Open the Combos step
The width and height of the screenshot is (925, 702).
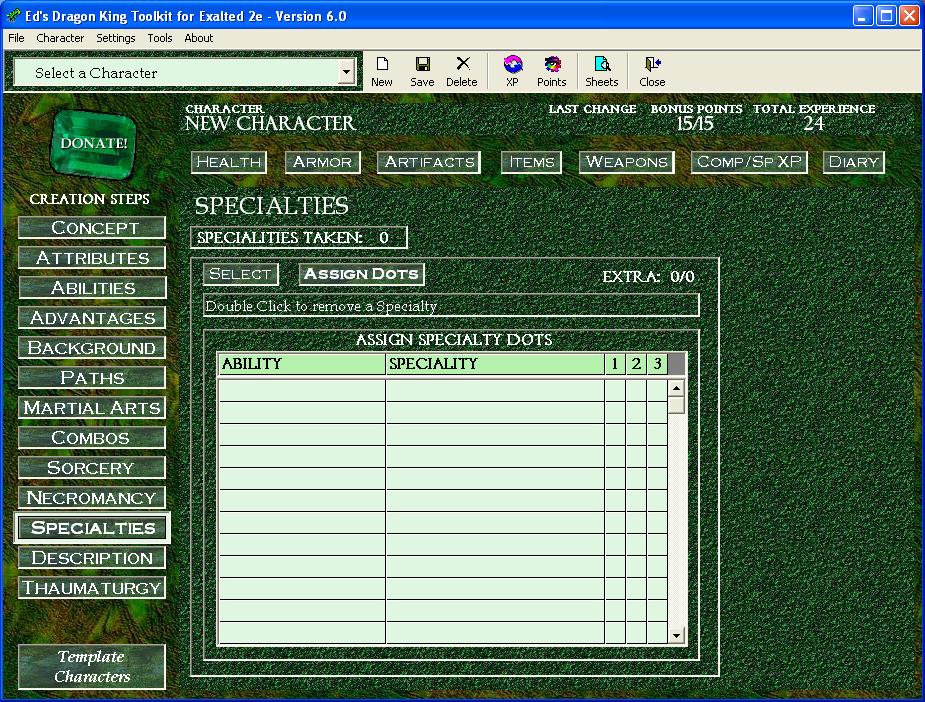click(x=92, y=438)
